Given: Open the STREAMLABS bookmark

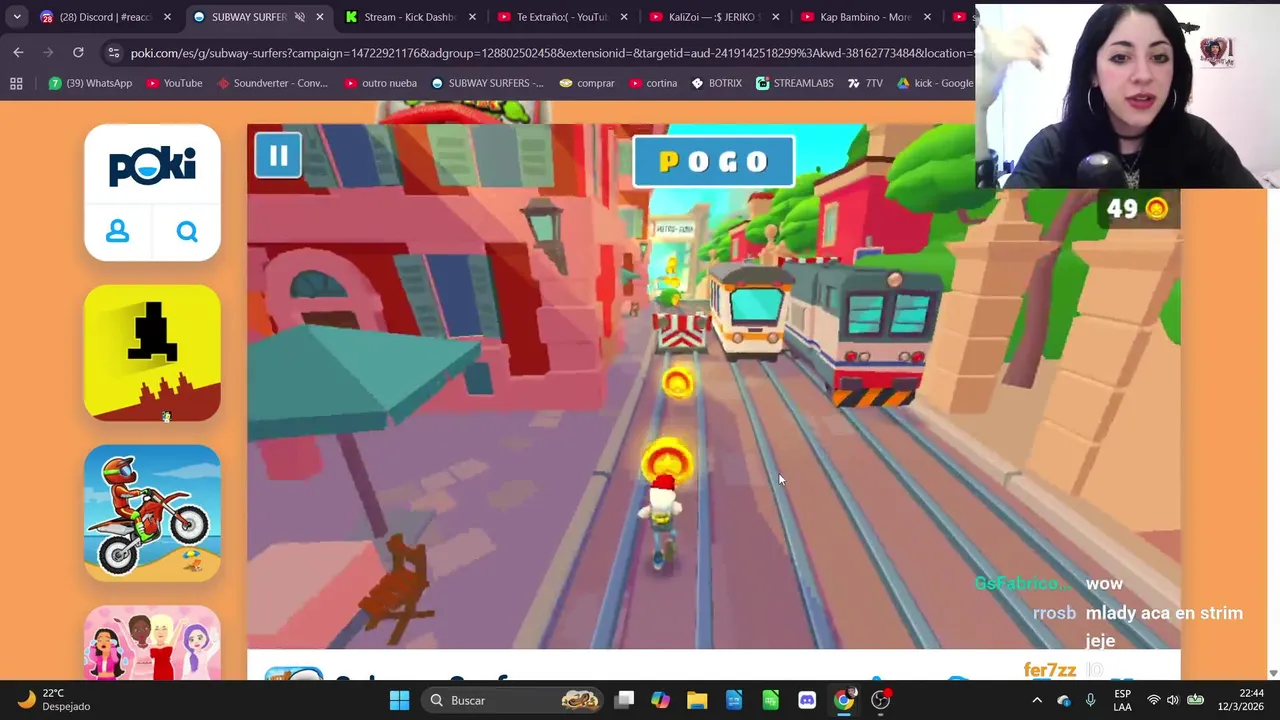Looking at the screenshot, I should 795,83.
